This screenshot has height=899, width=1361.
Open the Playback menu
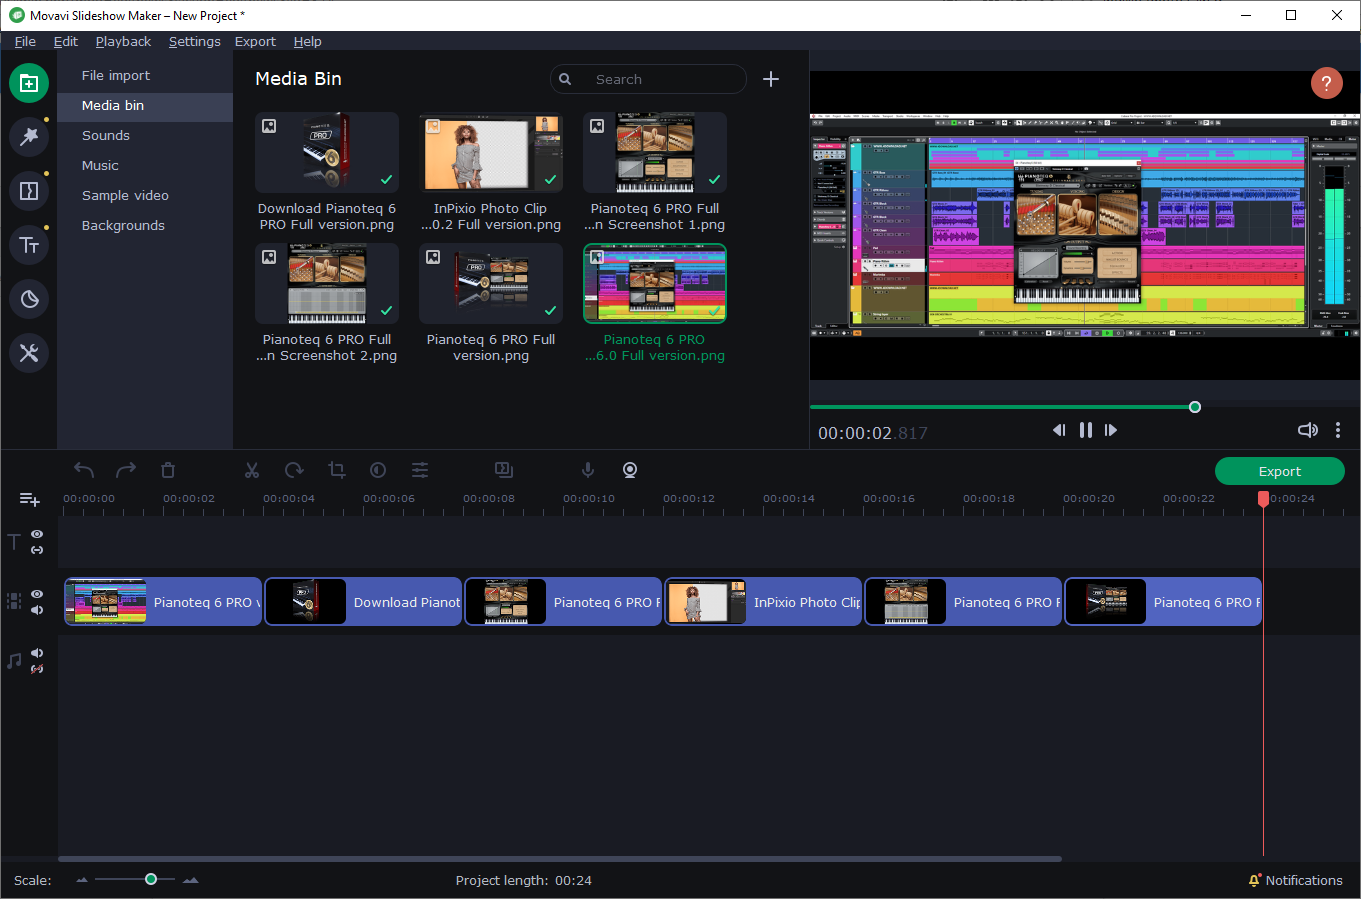pos(123,41)
